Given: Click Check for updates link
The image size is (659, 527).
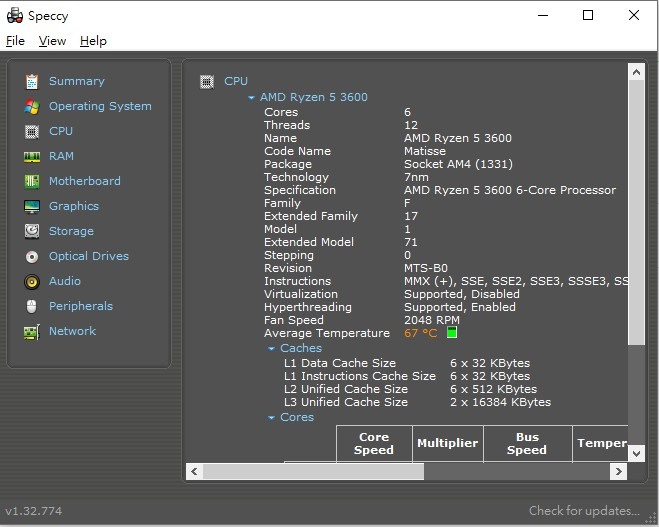Looking at the screenshot, I should 584,511.
